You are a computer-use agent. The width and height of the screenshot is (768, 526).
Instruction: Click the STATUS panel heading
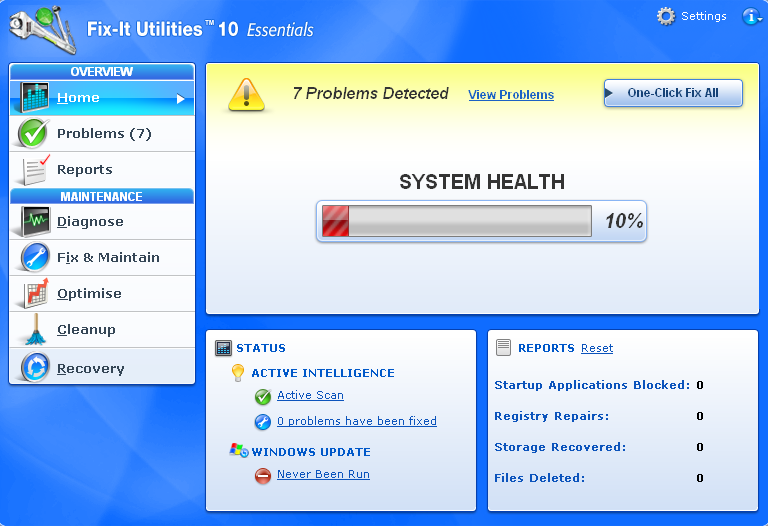[x=261, y=348]
